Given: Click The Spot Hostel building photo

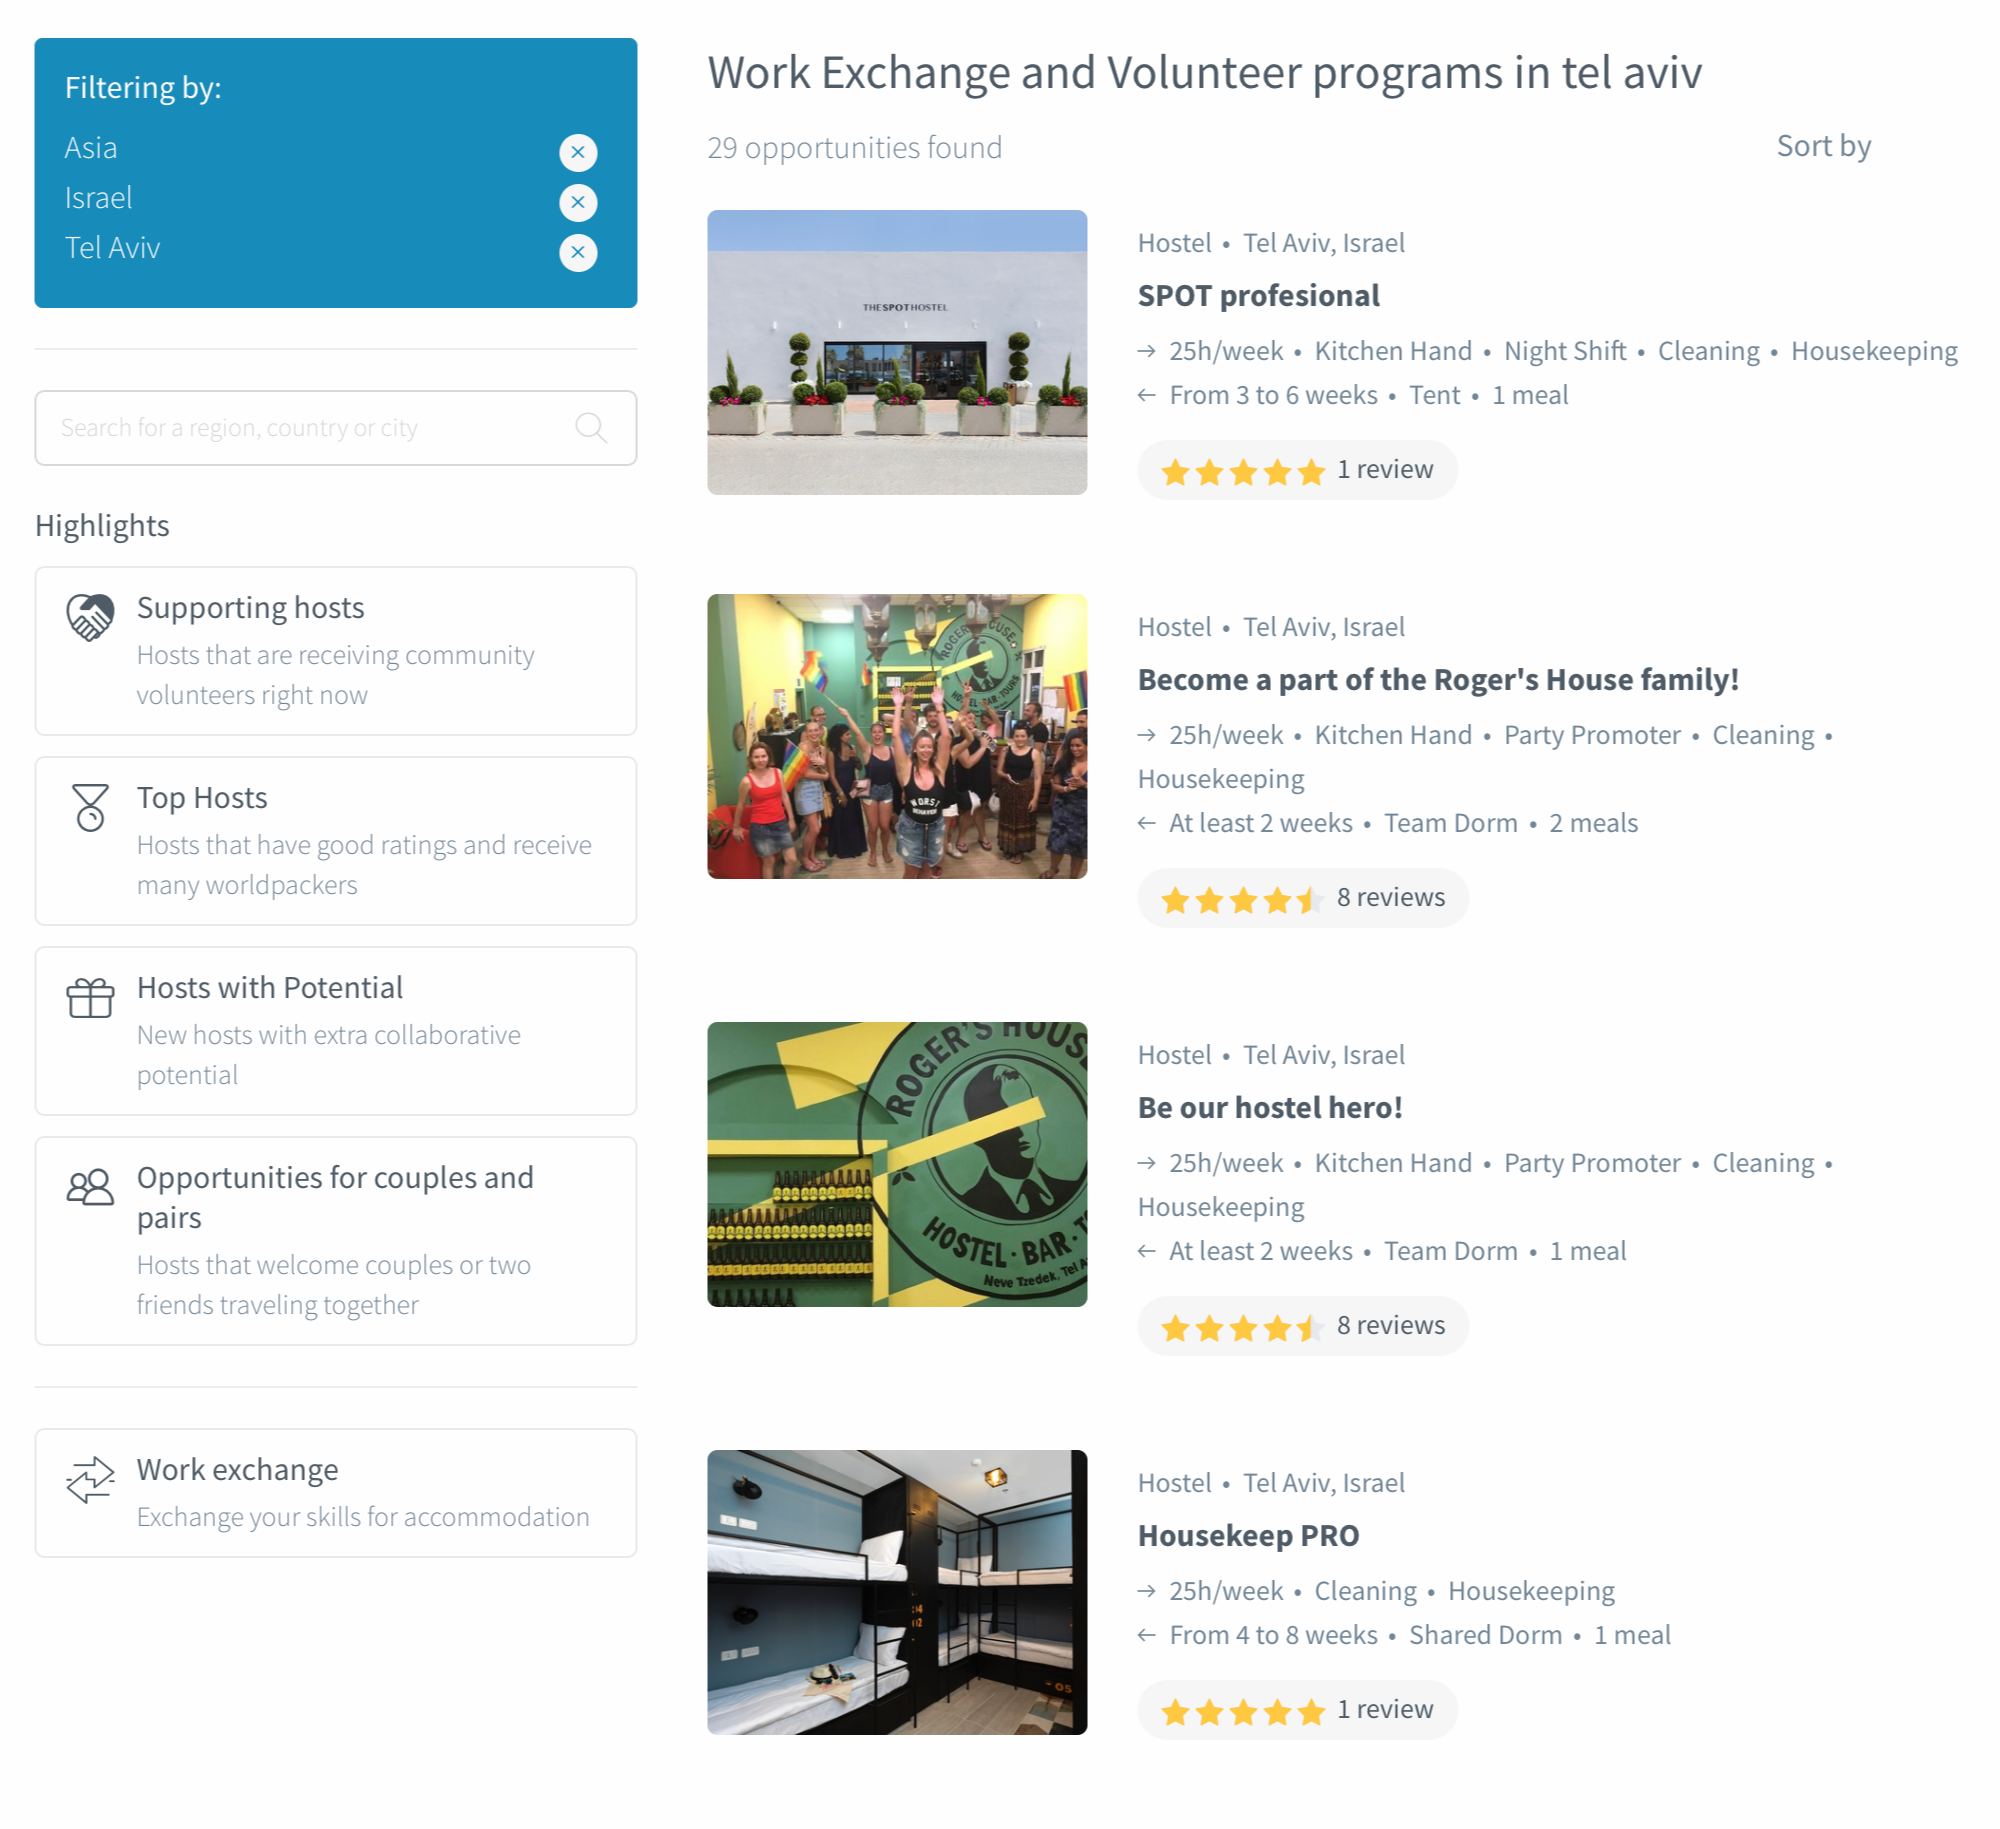Looking at the screenshot, I should coord(896,352).
